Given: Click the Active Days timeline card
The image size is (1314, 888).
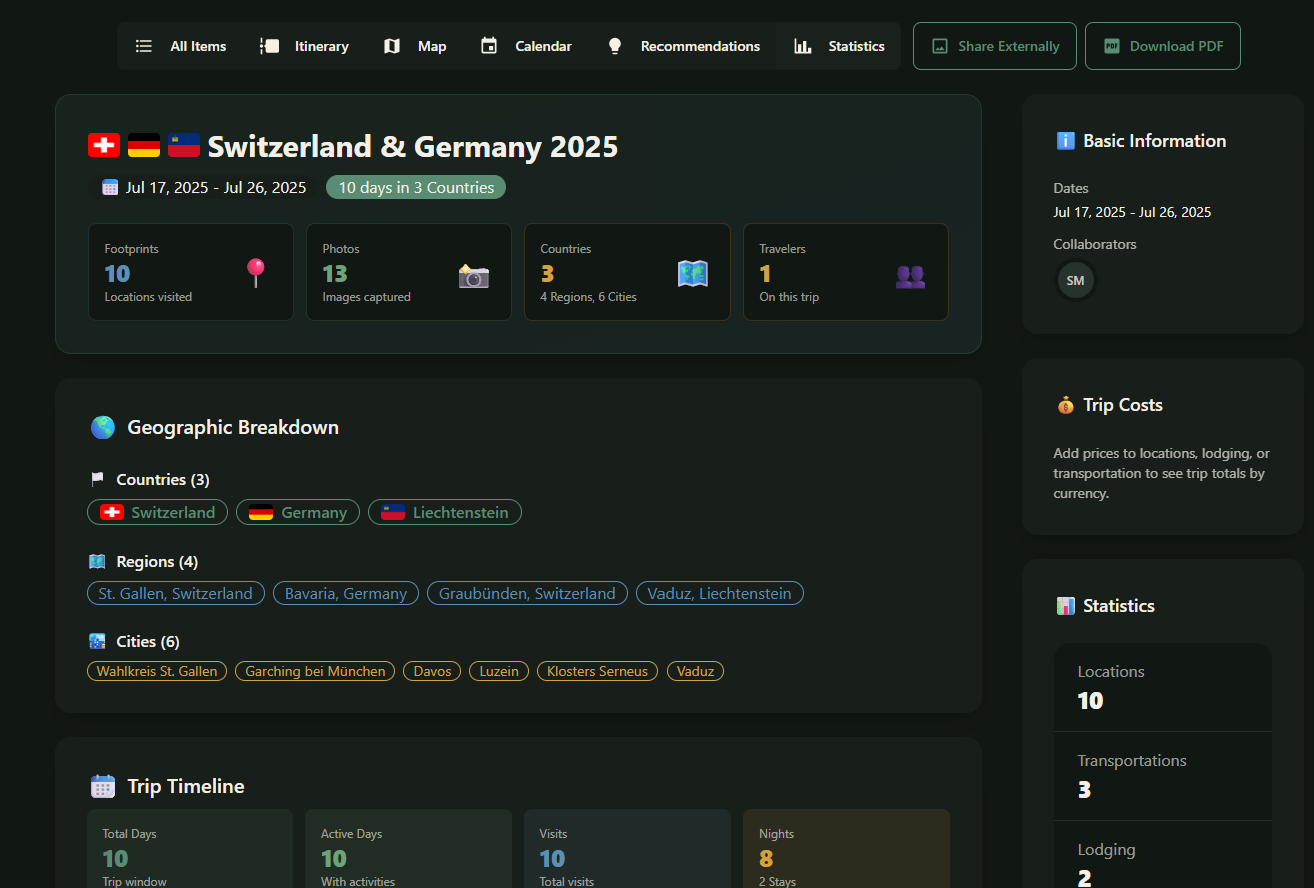Looking at the screenshot, I should 408,849.
